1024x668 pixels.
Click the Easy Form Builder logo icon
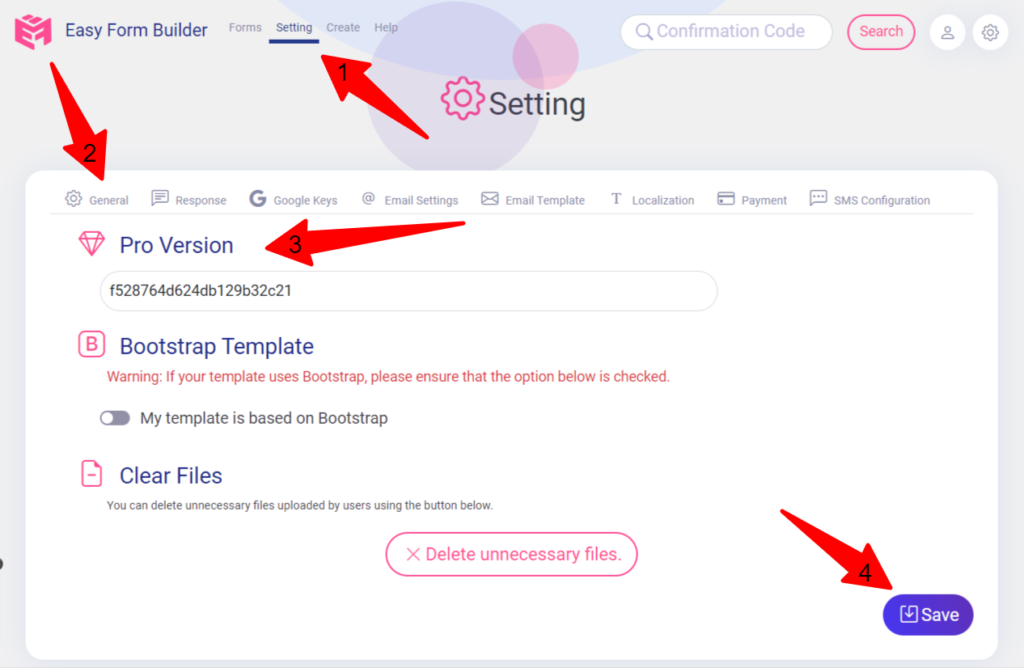tap(33, 31)
